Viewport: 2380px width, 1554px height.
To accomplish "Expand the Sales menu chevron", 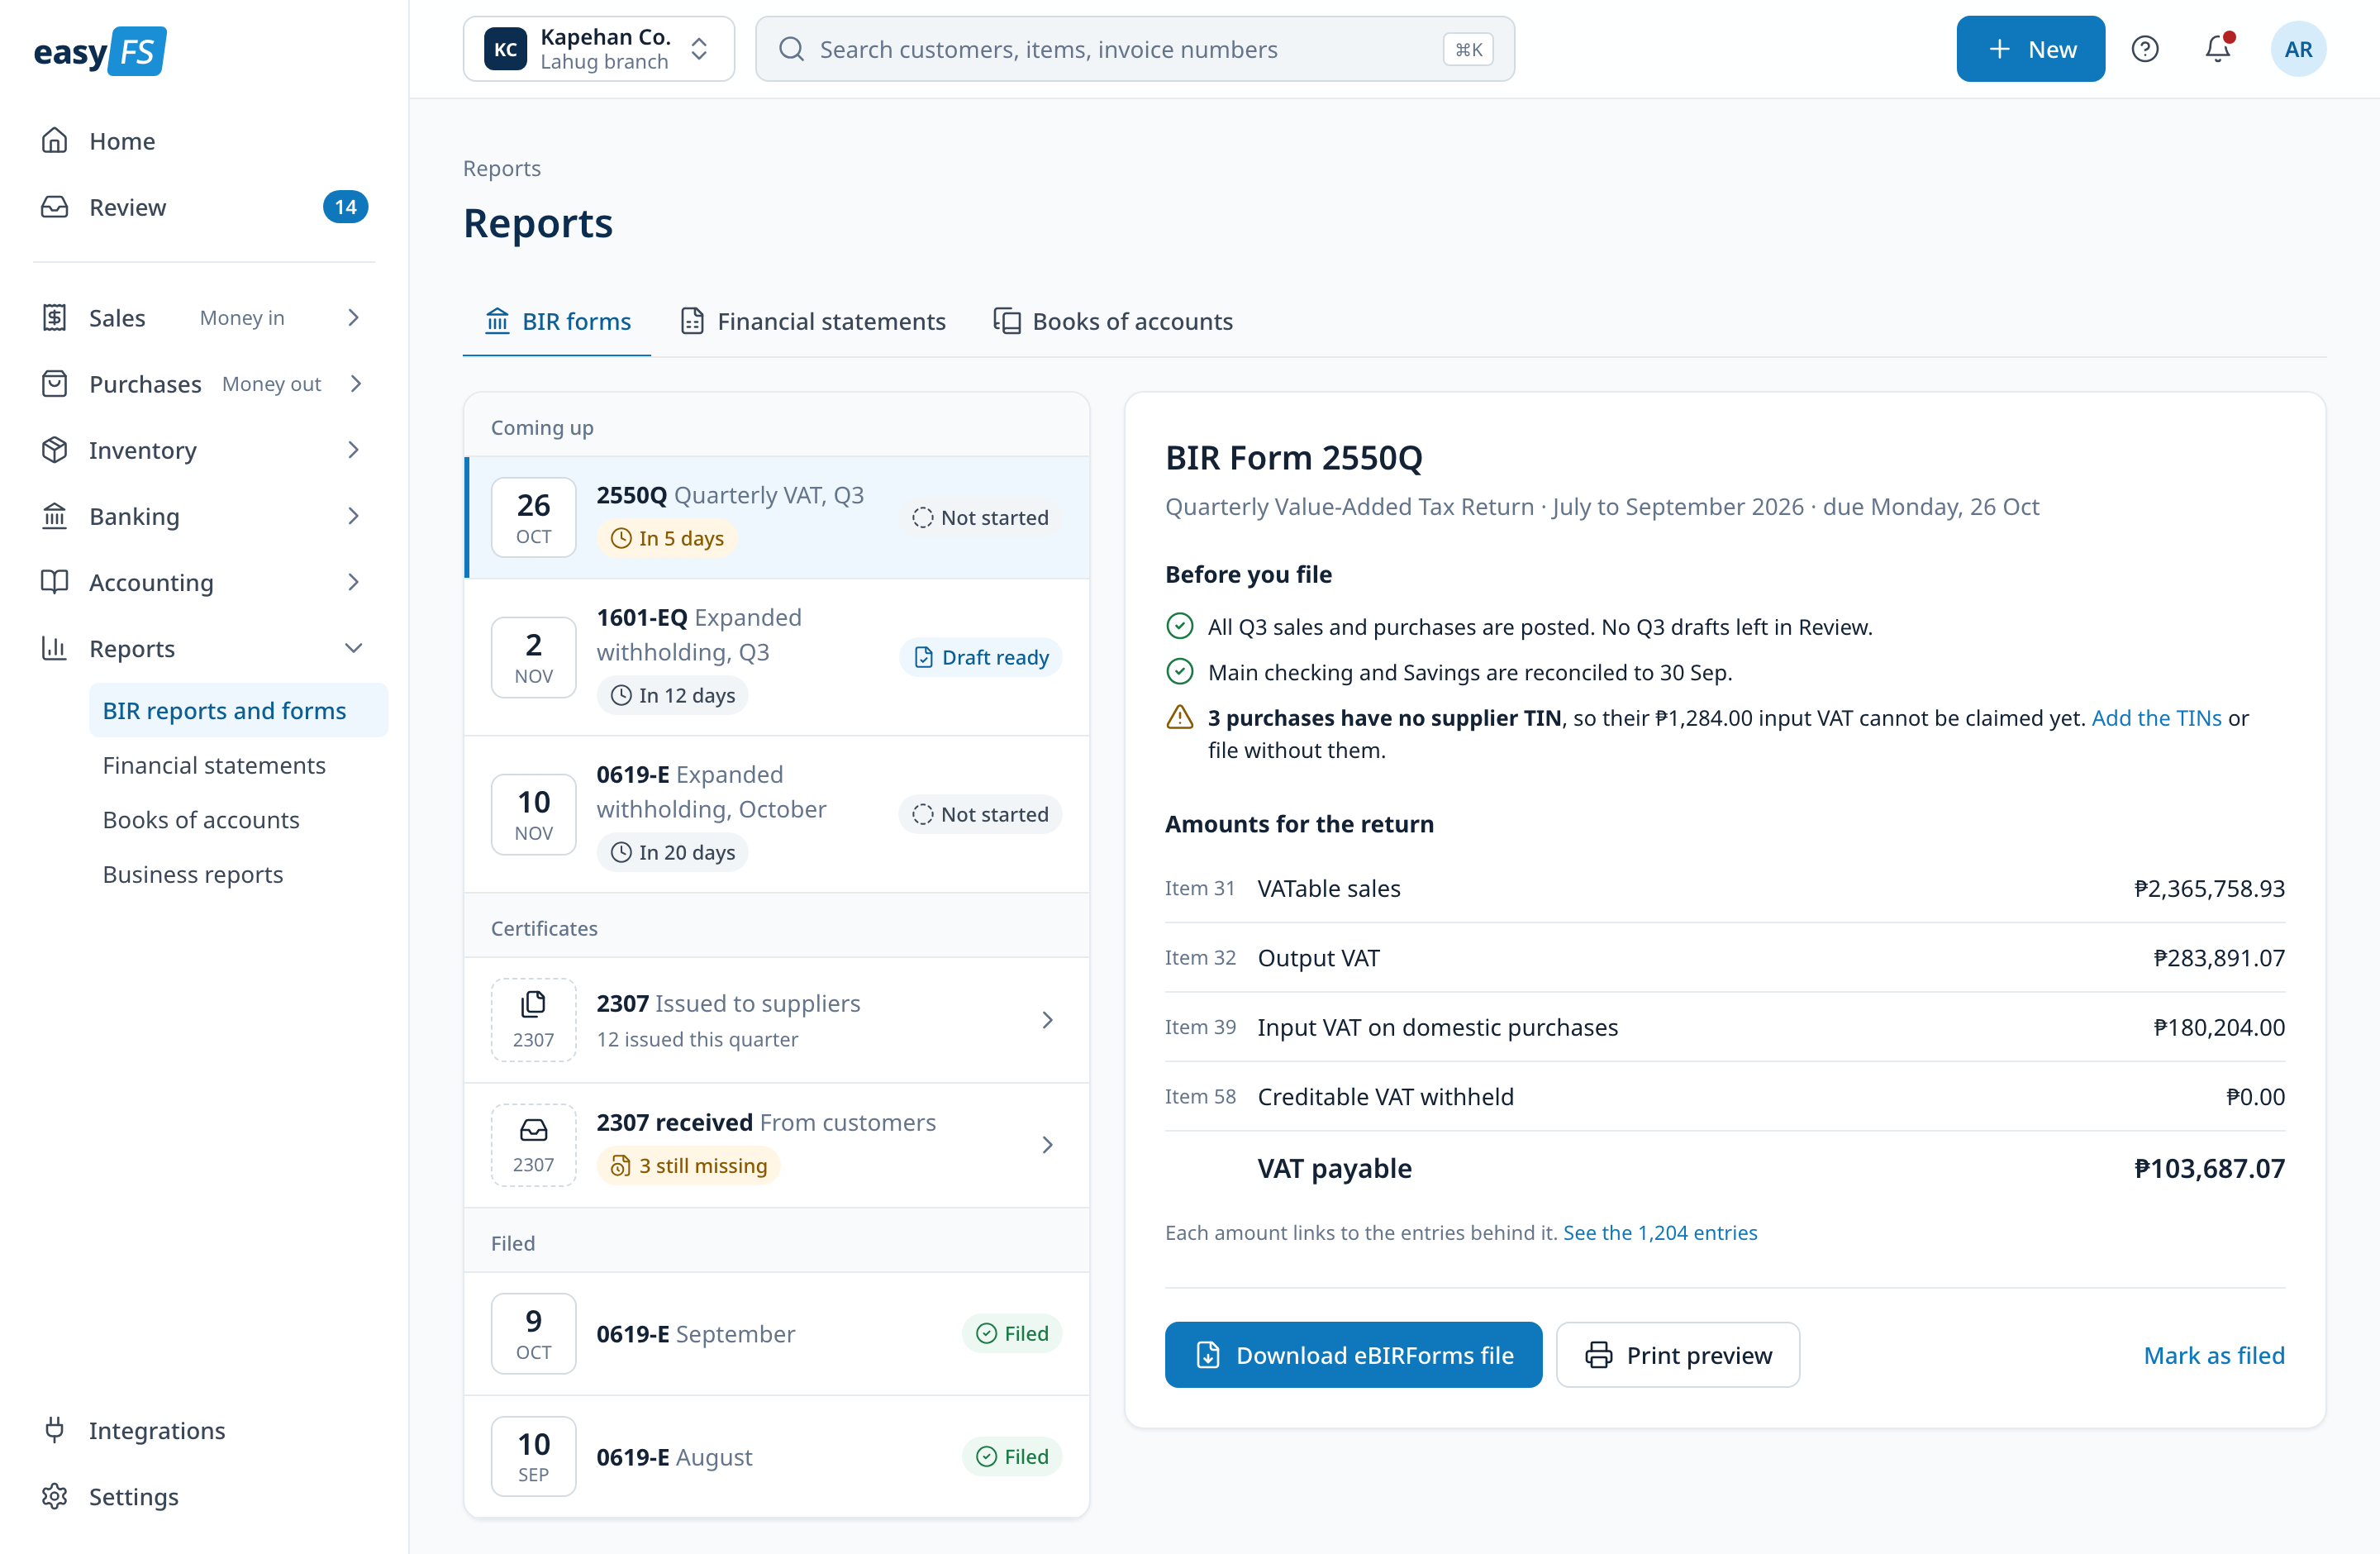I will [x=353, y=318].
